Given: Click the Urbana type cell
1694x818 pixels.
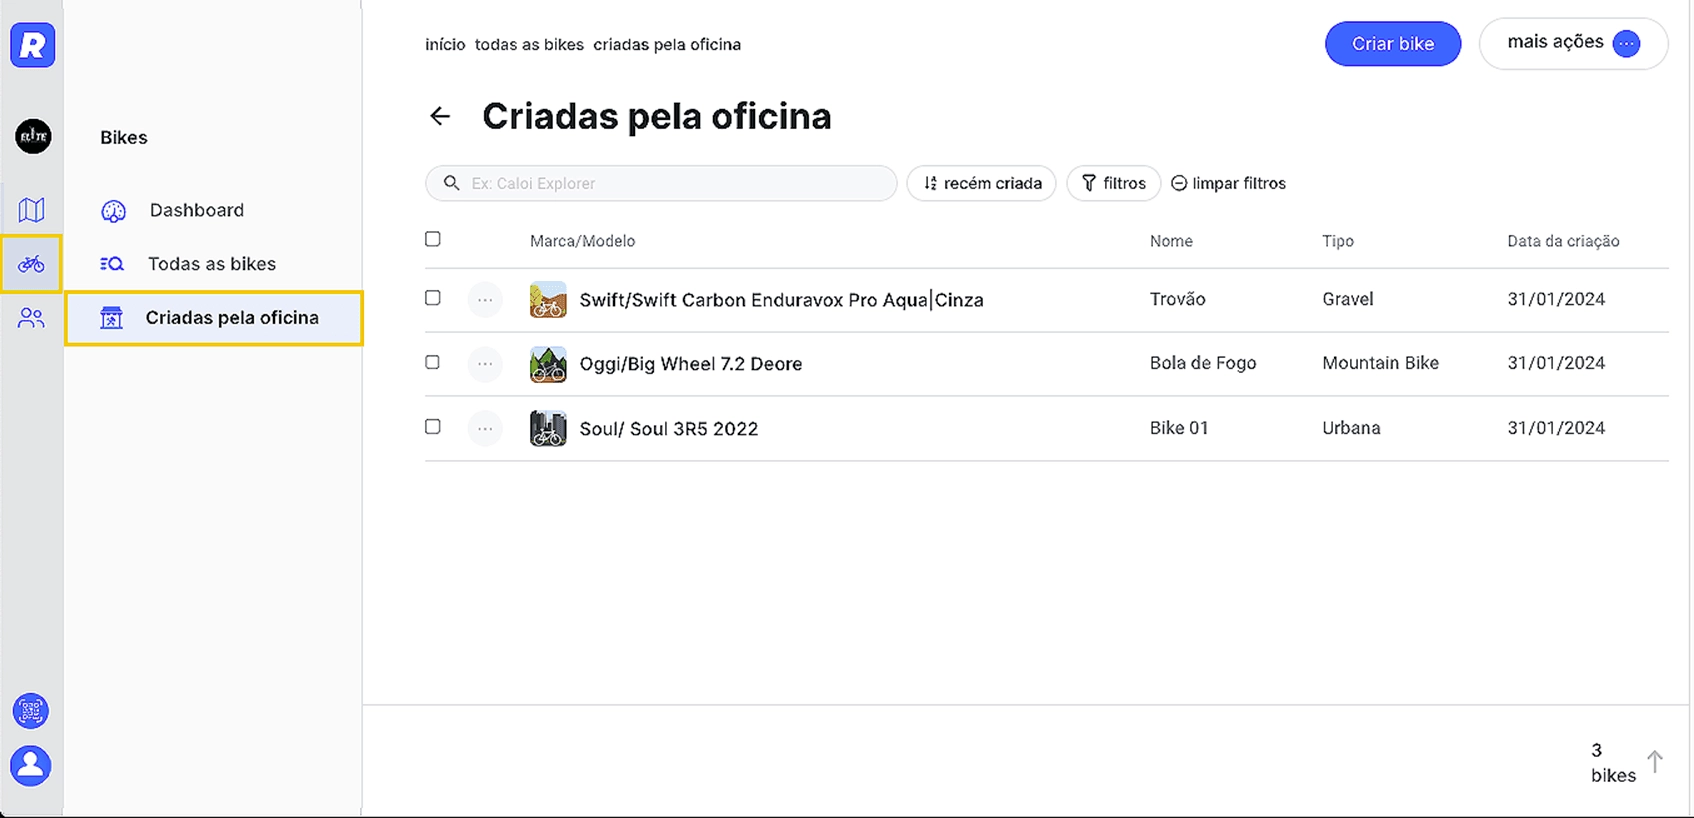Looking at the screenshot, I should coord(1351,428).
